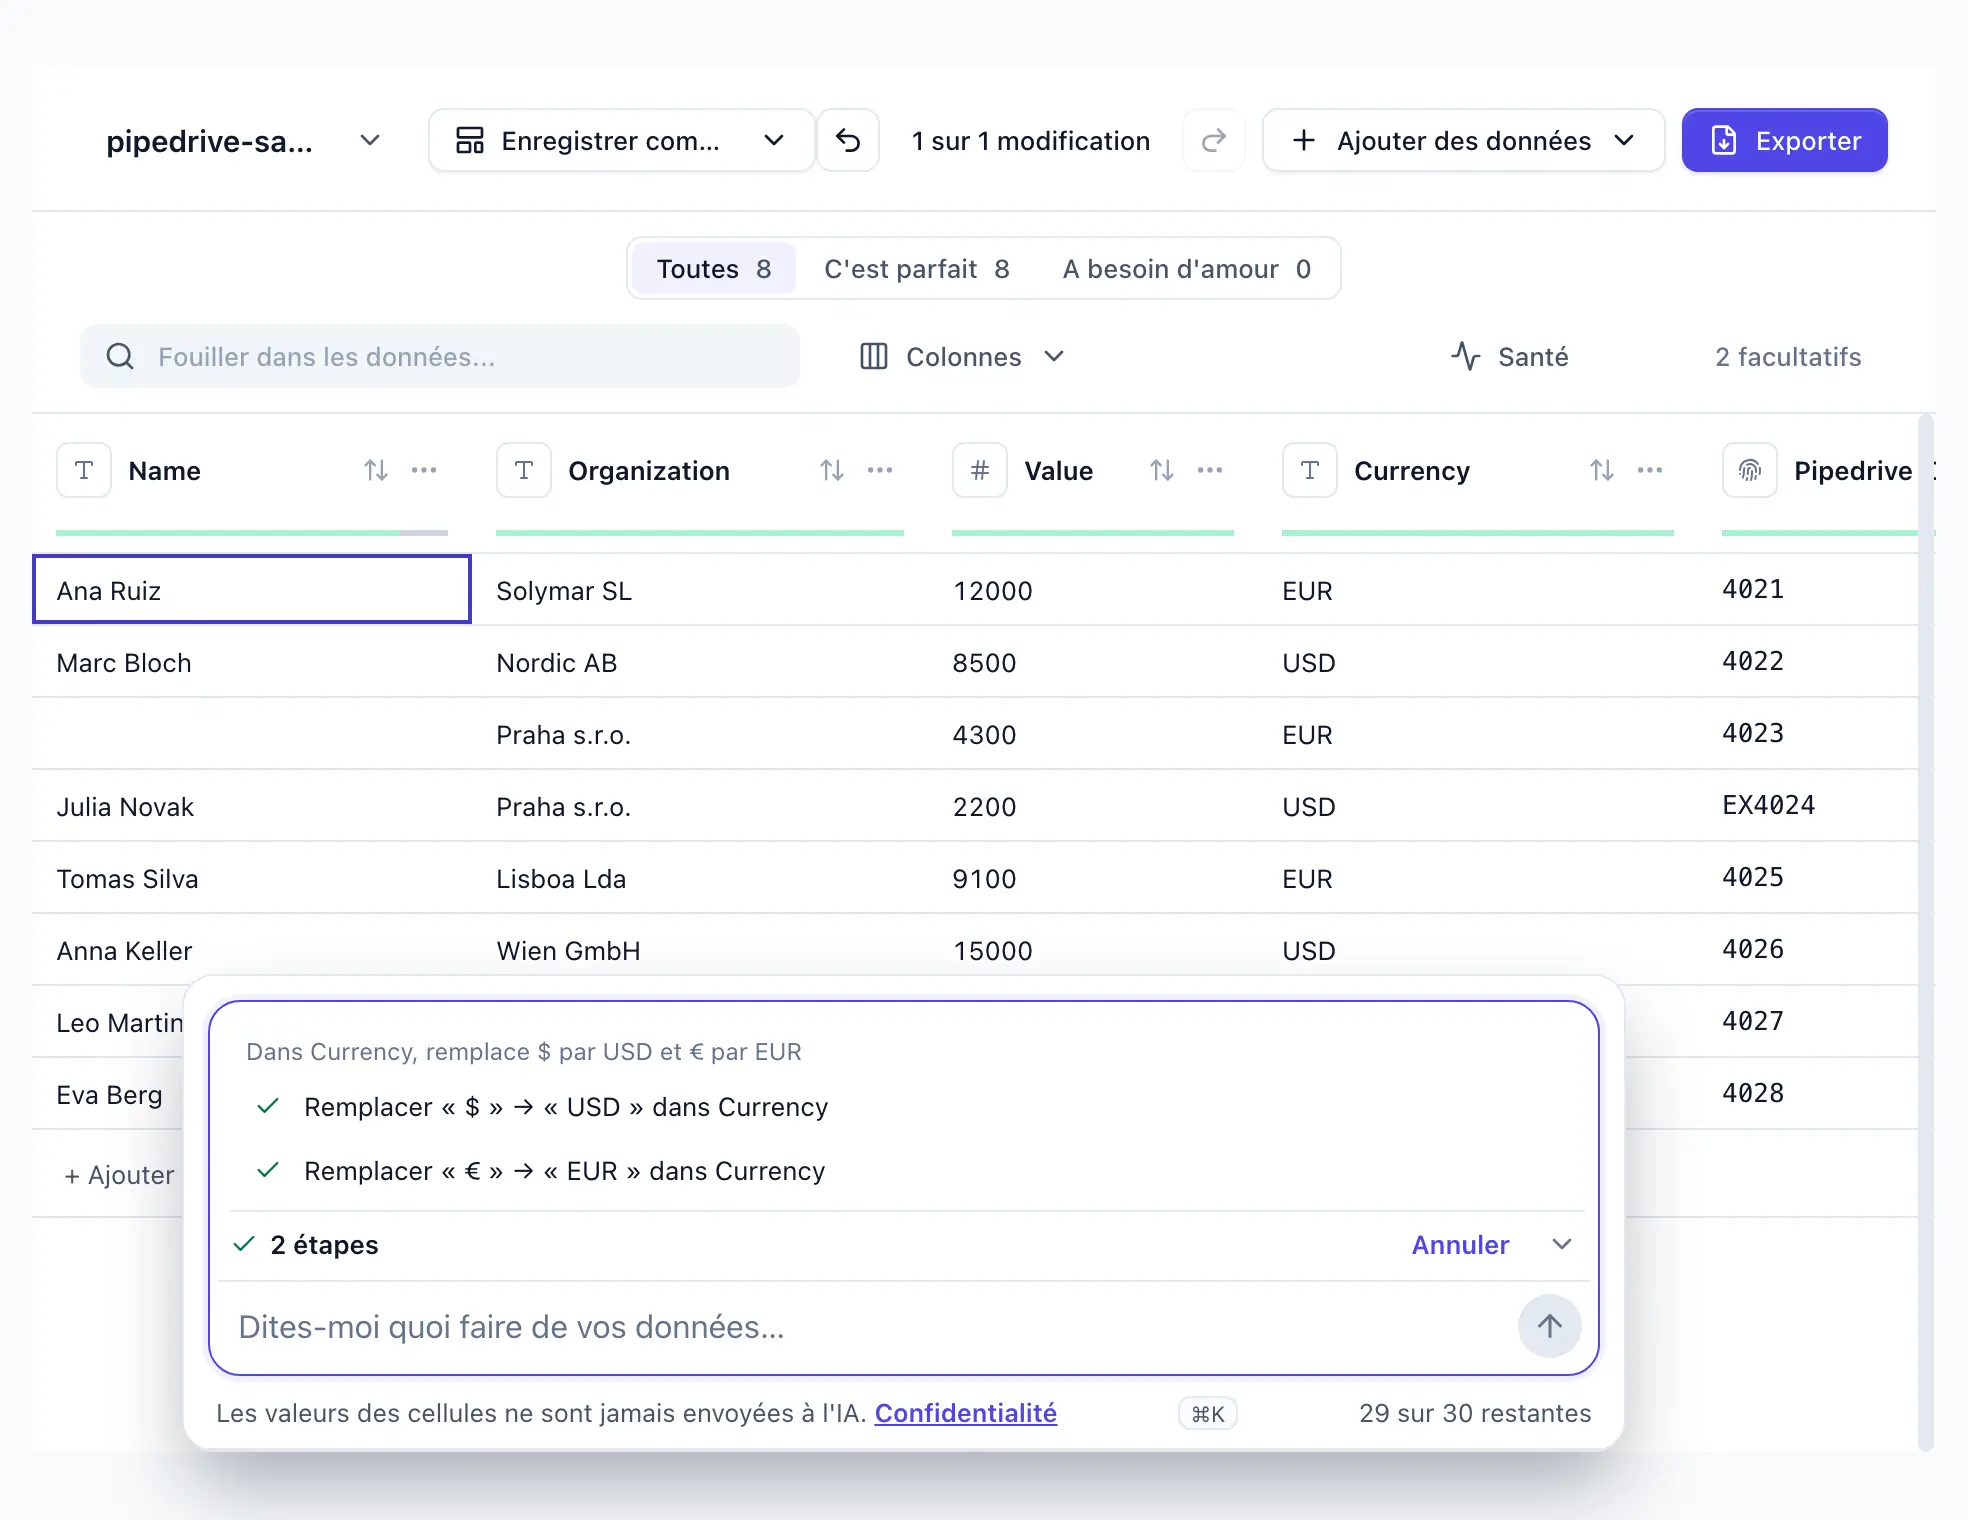
Task: Open the Enregistrer com... dropdown
Action: [621, 141]
